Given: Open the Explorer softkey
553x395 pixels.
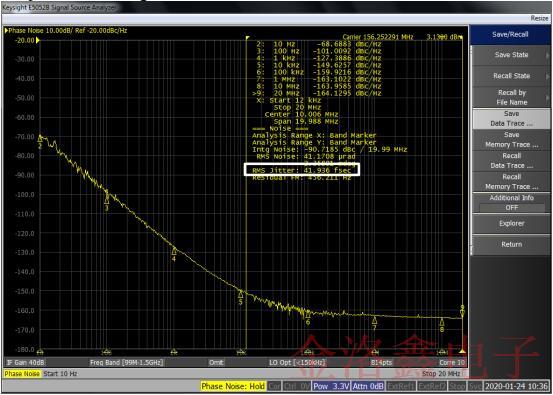Looking at the screenshot, I should coord(511,224).
